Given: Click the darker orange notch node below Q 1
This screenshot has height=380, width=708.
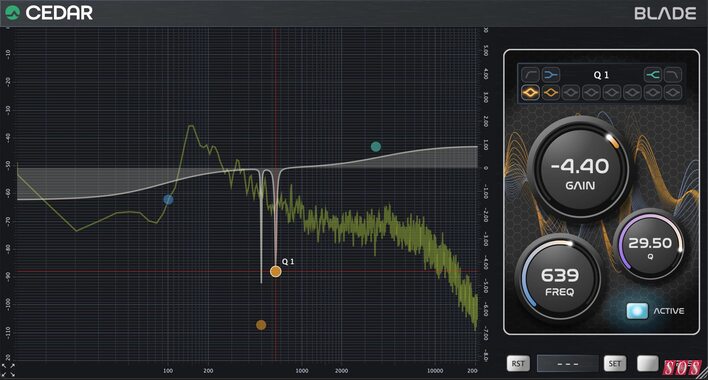Looking at the screenshot, I should click(261, 325).
